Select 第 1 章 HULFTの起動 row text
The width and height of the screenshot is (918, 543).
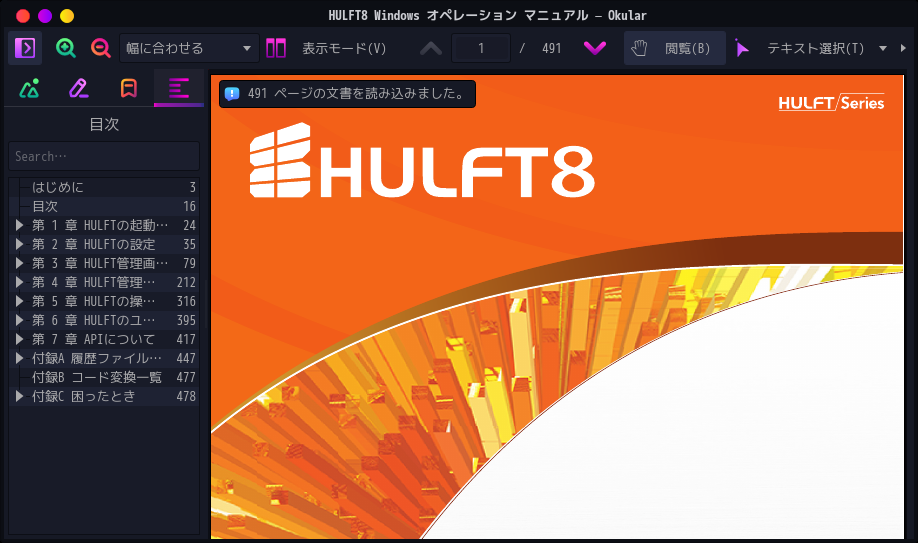point(100,225)
